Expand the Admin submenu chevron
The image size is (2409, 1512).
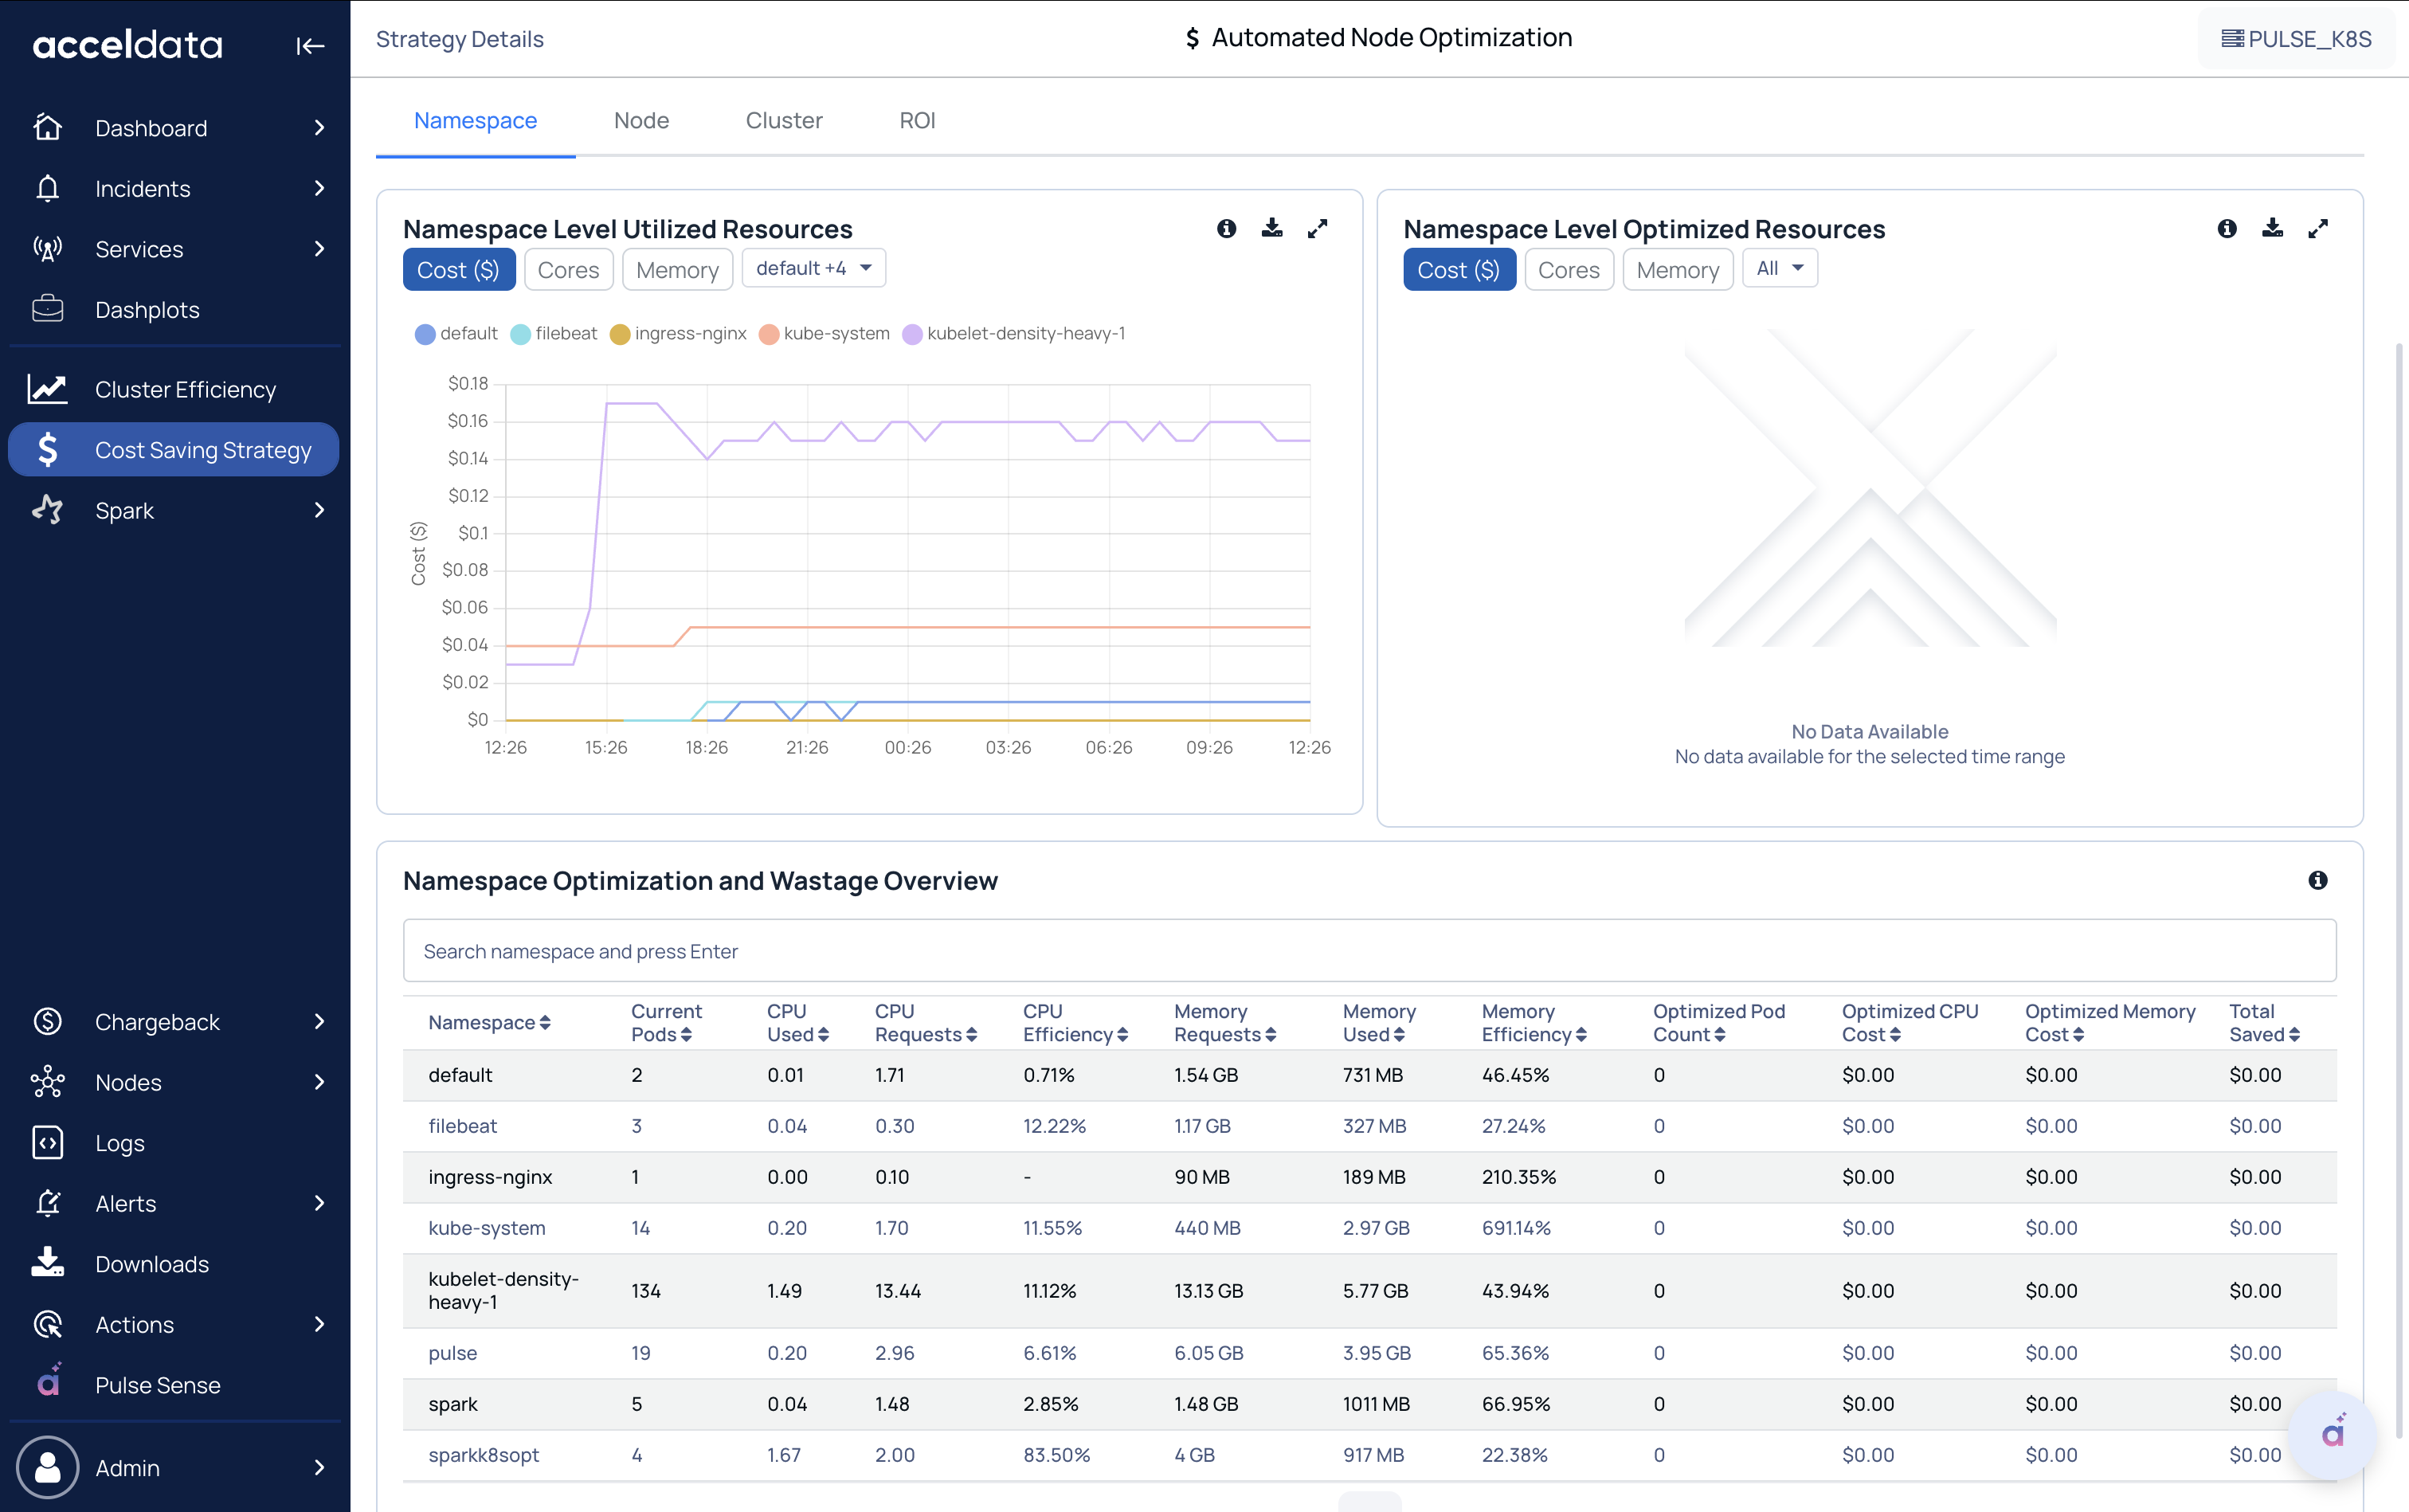click(319, 1467)
